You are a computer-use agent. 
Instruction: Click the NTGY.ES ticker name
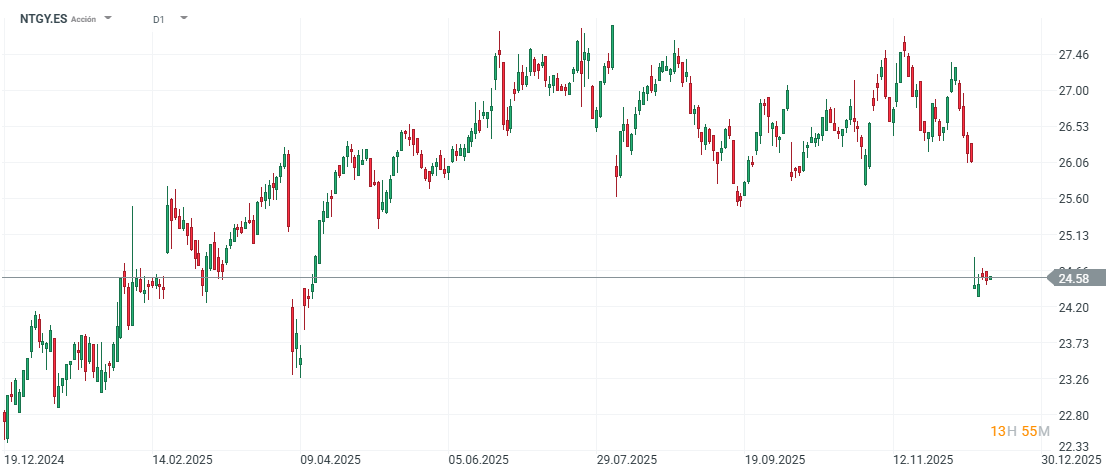point(43,19)
